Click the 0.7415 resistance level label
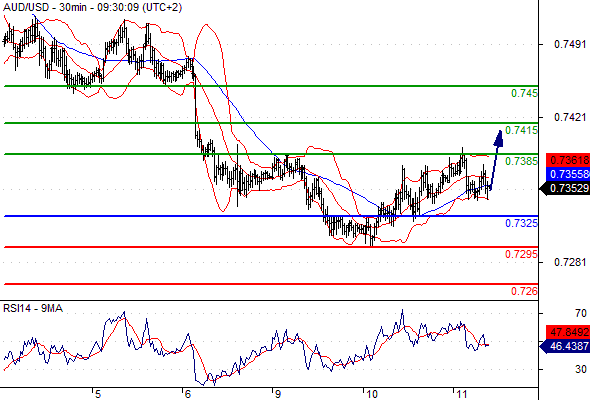Screen dimensions: 590x400 (521, 130)
